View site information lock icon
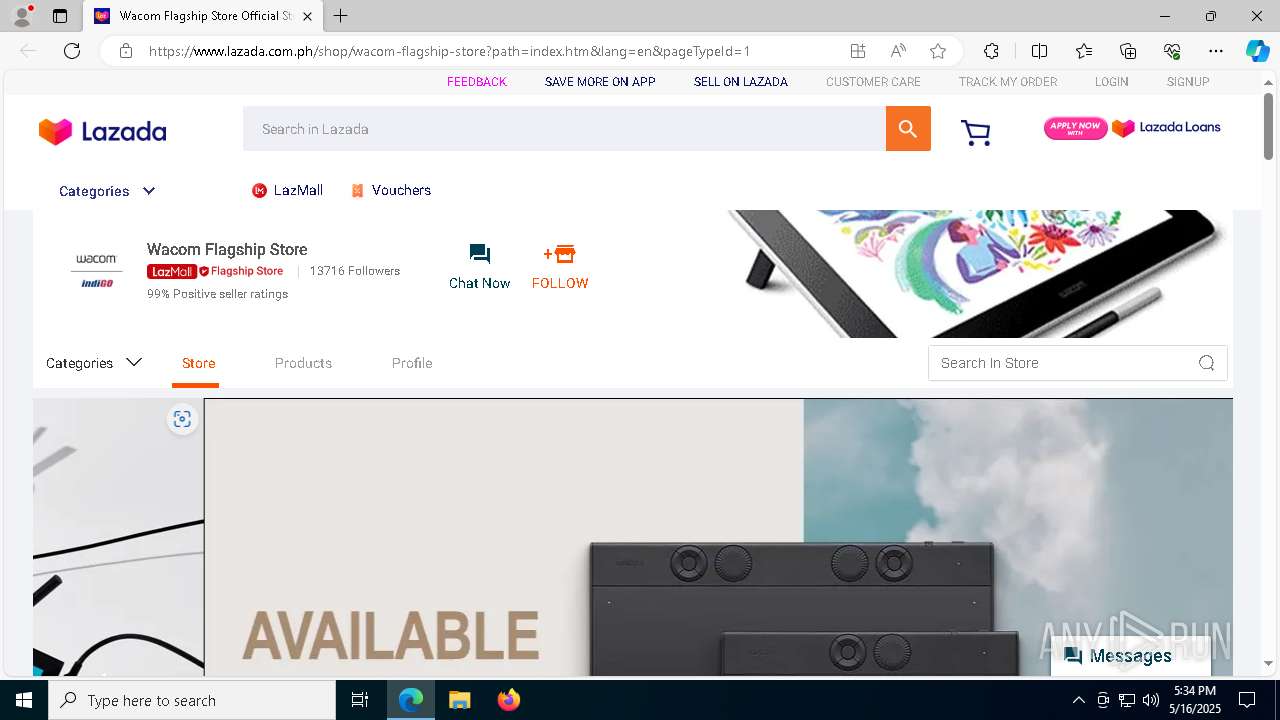This screenshot has height=720, width=1280. click(126, 51)
